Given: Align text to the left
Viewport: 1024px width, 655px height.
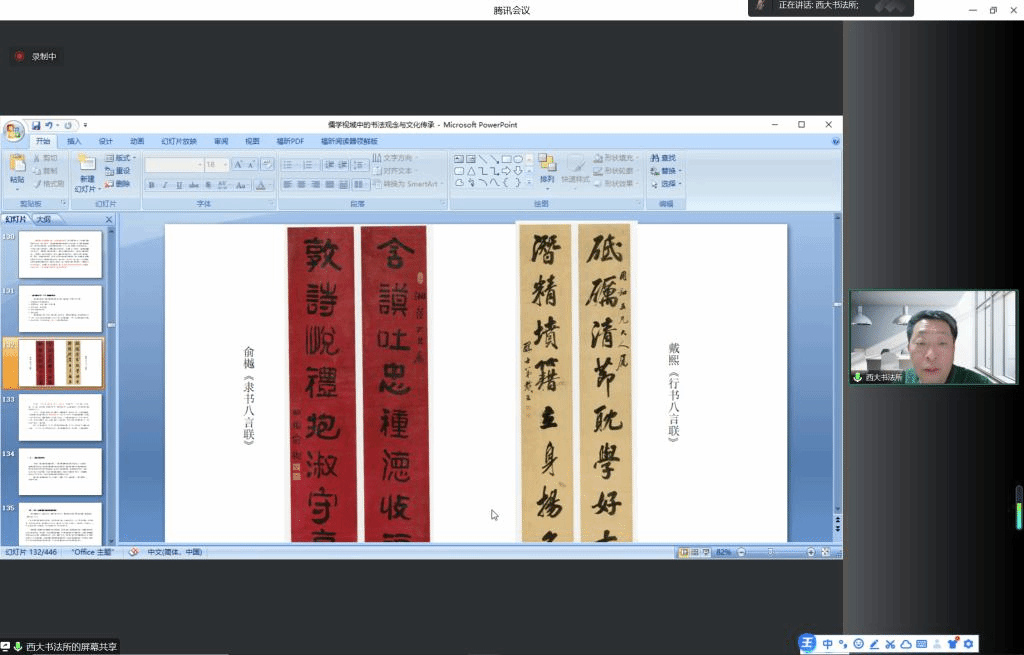Looking at the screenshot, I should point(287,185).
